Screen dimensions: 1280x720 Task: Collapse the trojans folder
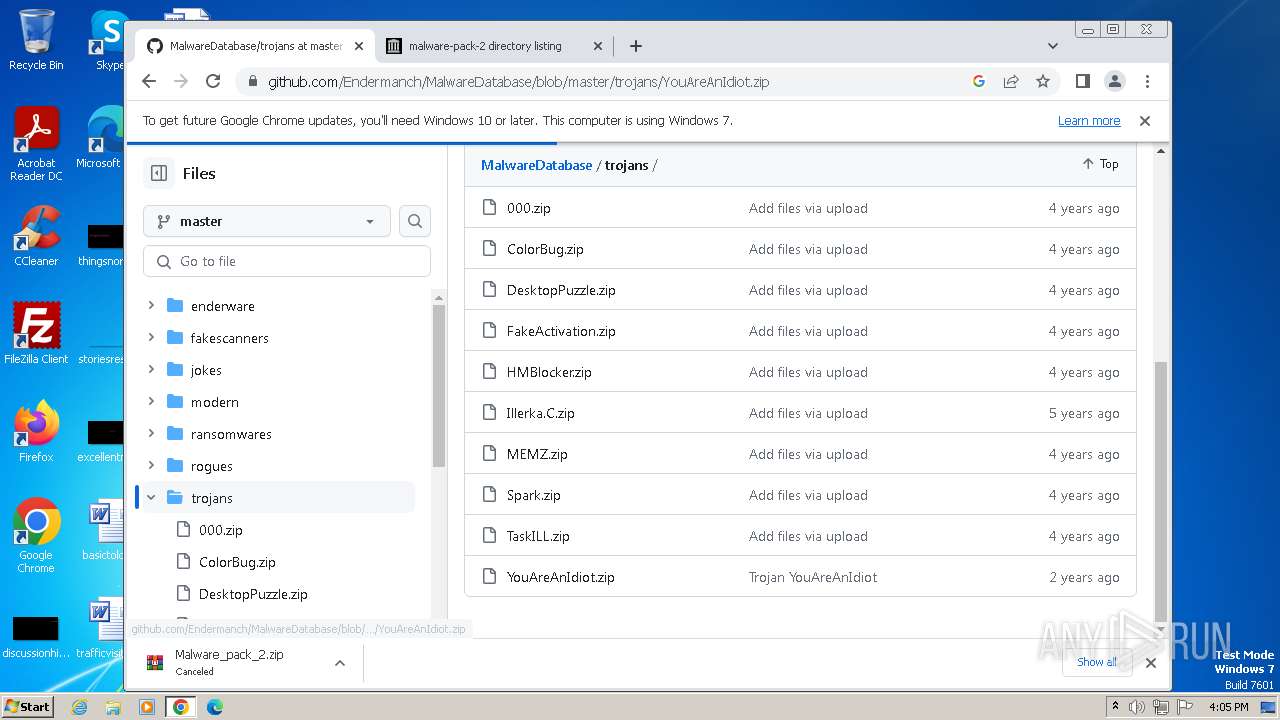[151, 498]
